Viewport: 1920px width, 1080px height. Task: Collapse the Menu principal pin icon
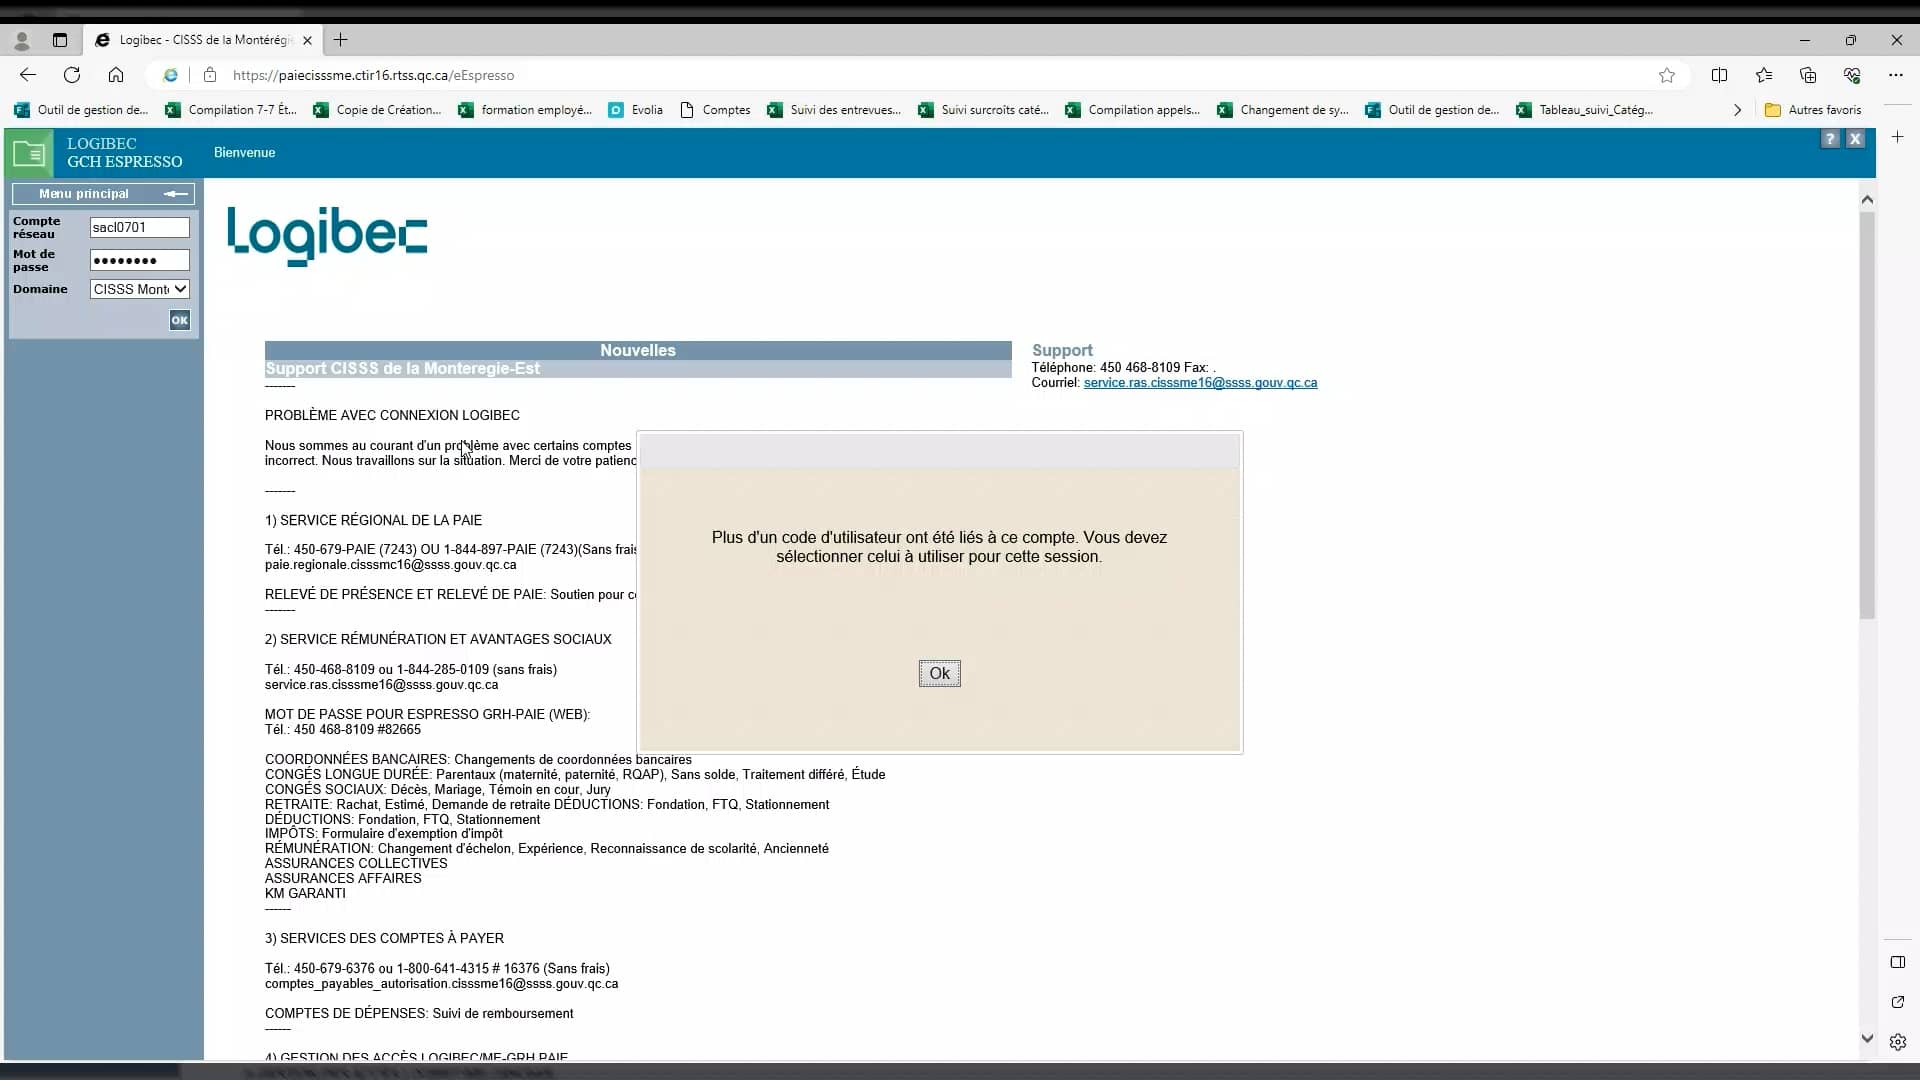176,194
